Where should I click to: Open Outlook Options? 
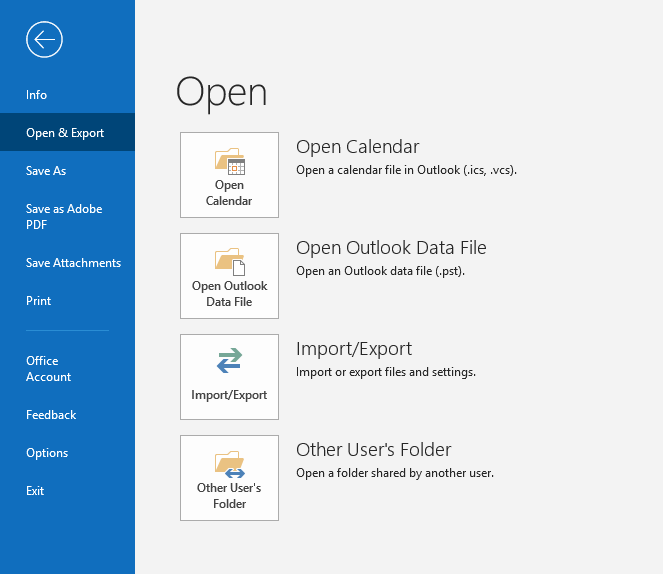pyautogui.click(x=47, y=453)
